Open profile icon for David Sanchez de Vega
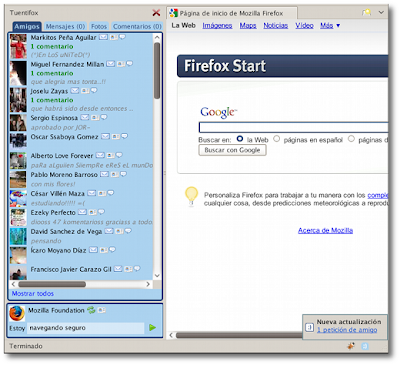 [119, 231]
